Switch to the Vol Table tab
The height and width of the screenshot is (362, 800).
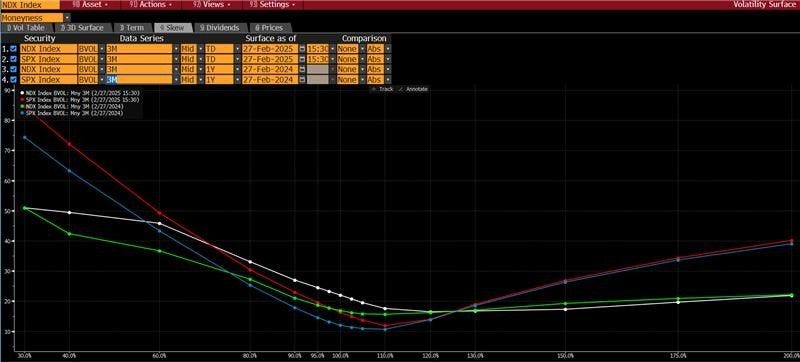coord(26,28)
